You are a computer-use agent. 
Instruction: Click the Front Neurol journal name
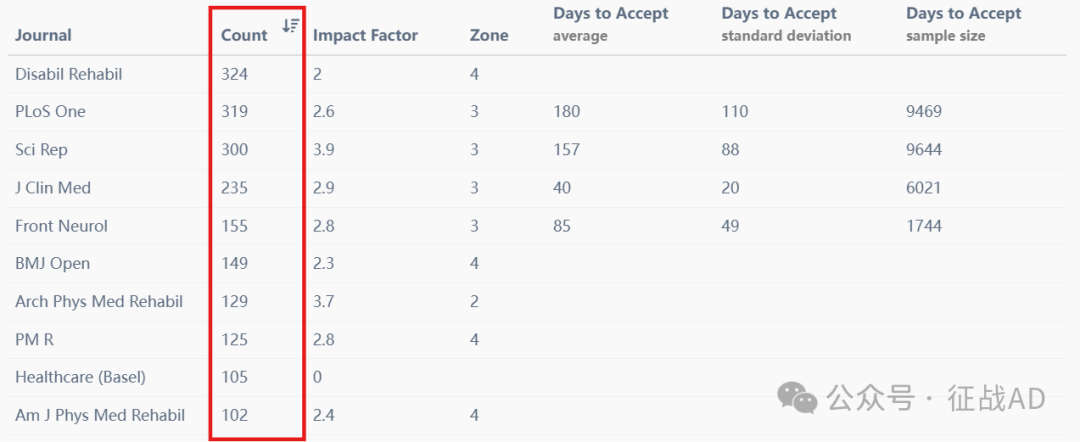tap(61, 226)
